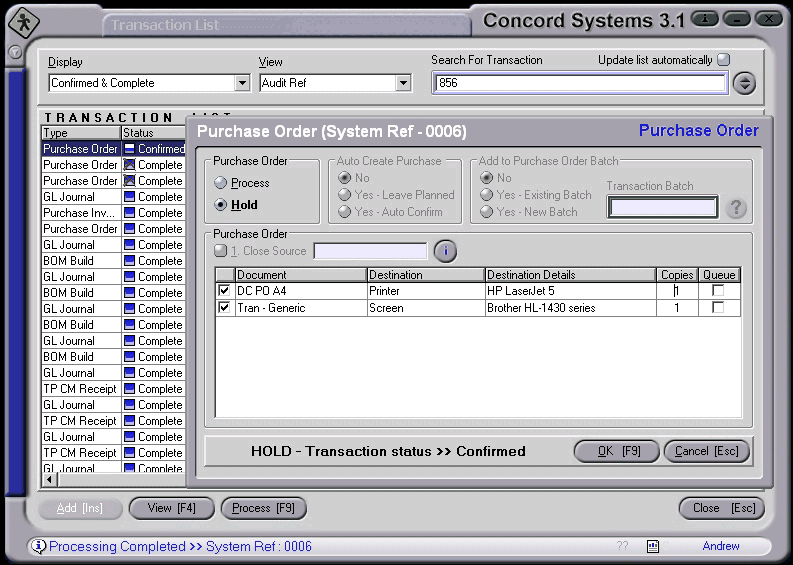Click the Add [Ins] button
This screenshot has width=793, height=565.
tap(80, 508)
